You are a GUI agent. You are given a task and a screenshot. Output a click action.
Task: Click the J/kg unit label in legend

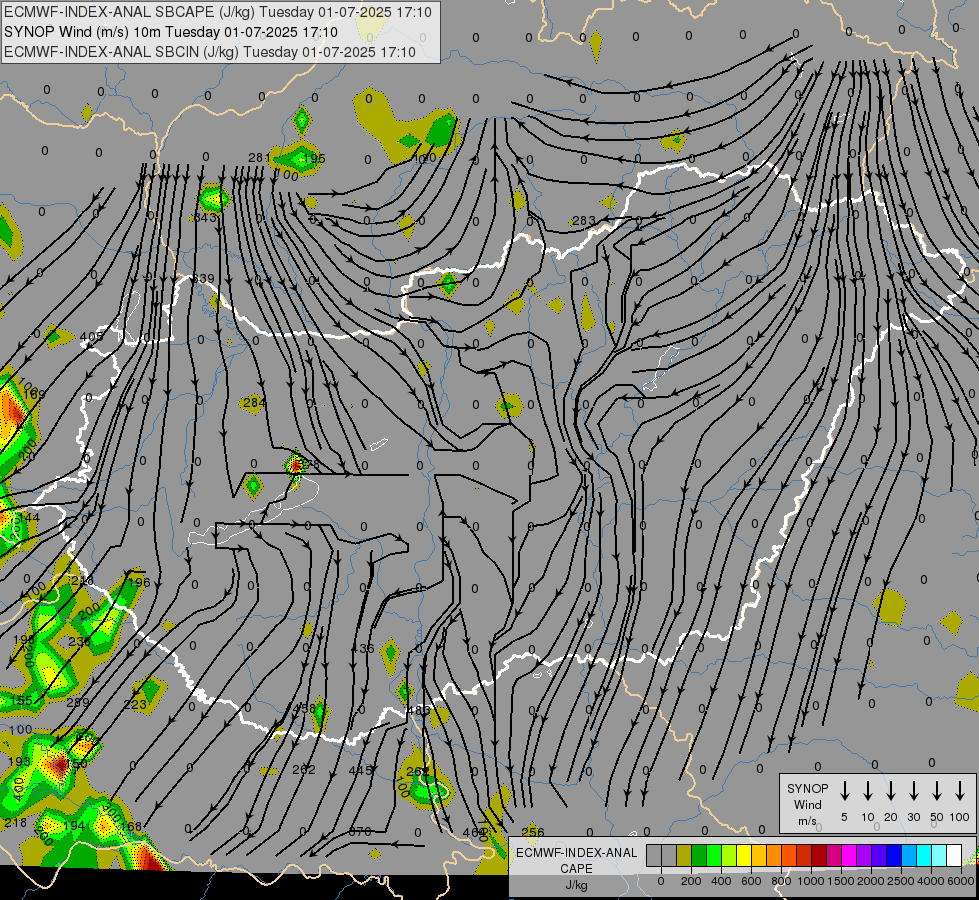[576, 885]
